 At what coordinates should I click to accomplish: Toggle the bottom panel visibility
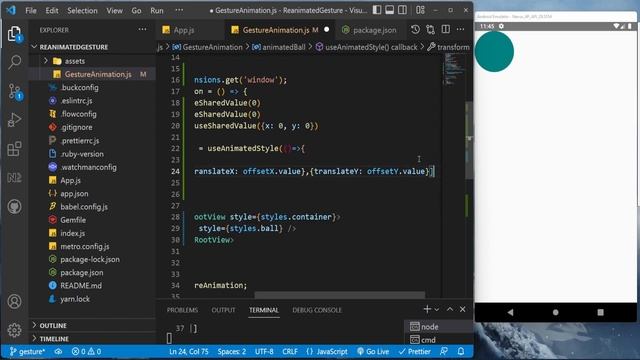390,10
